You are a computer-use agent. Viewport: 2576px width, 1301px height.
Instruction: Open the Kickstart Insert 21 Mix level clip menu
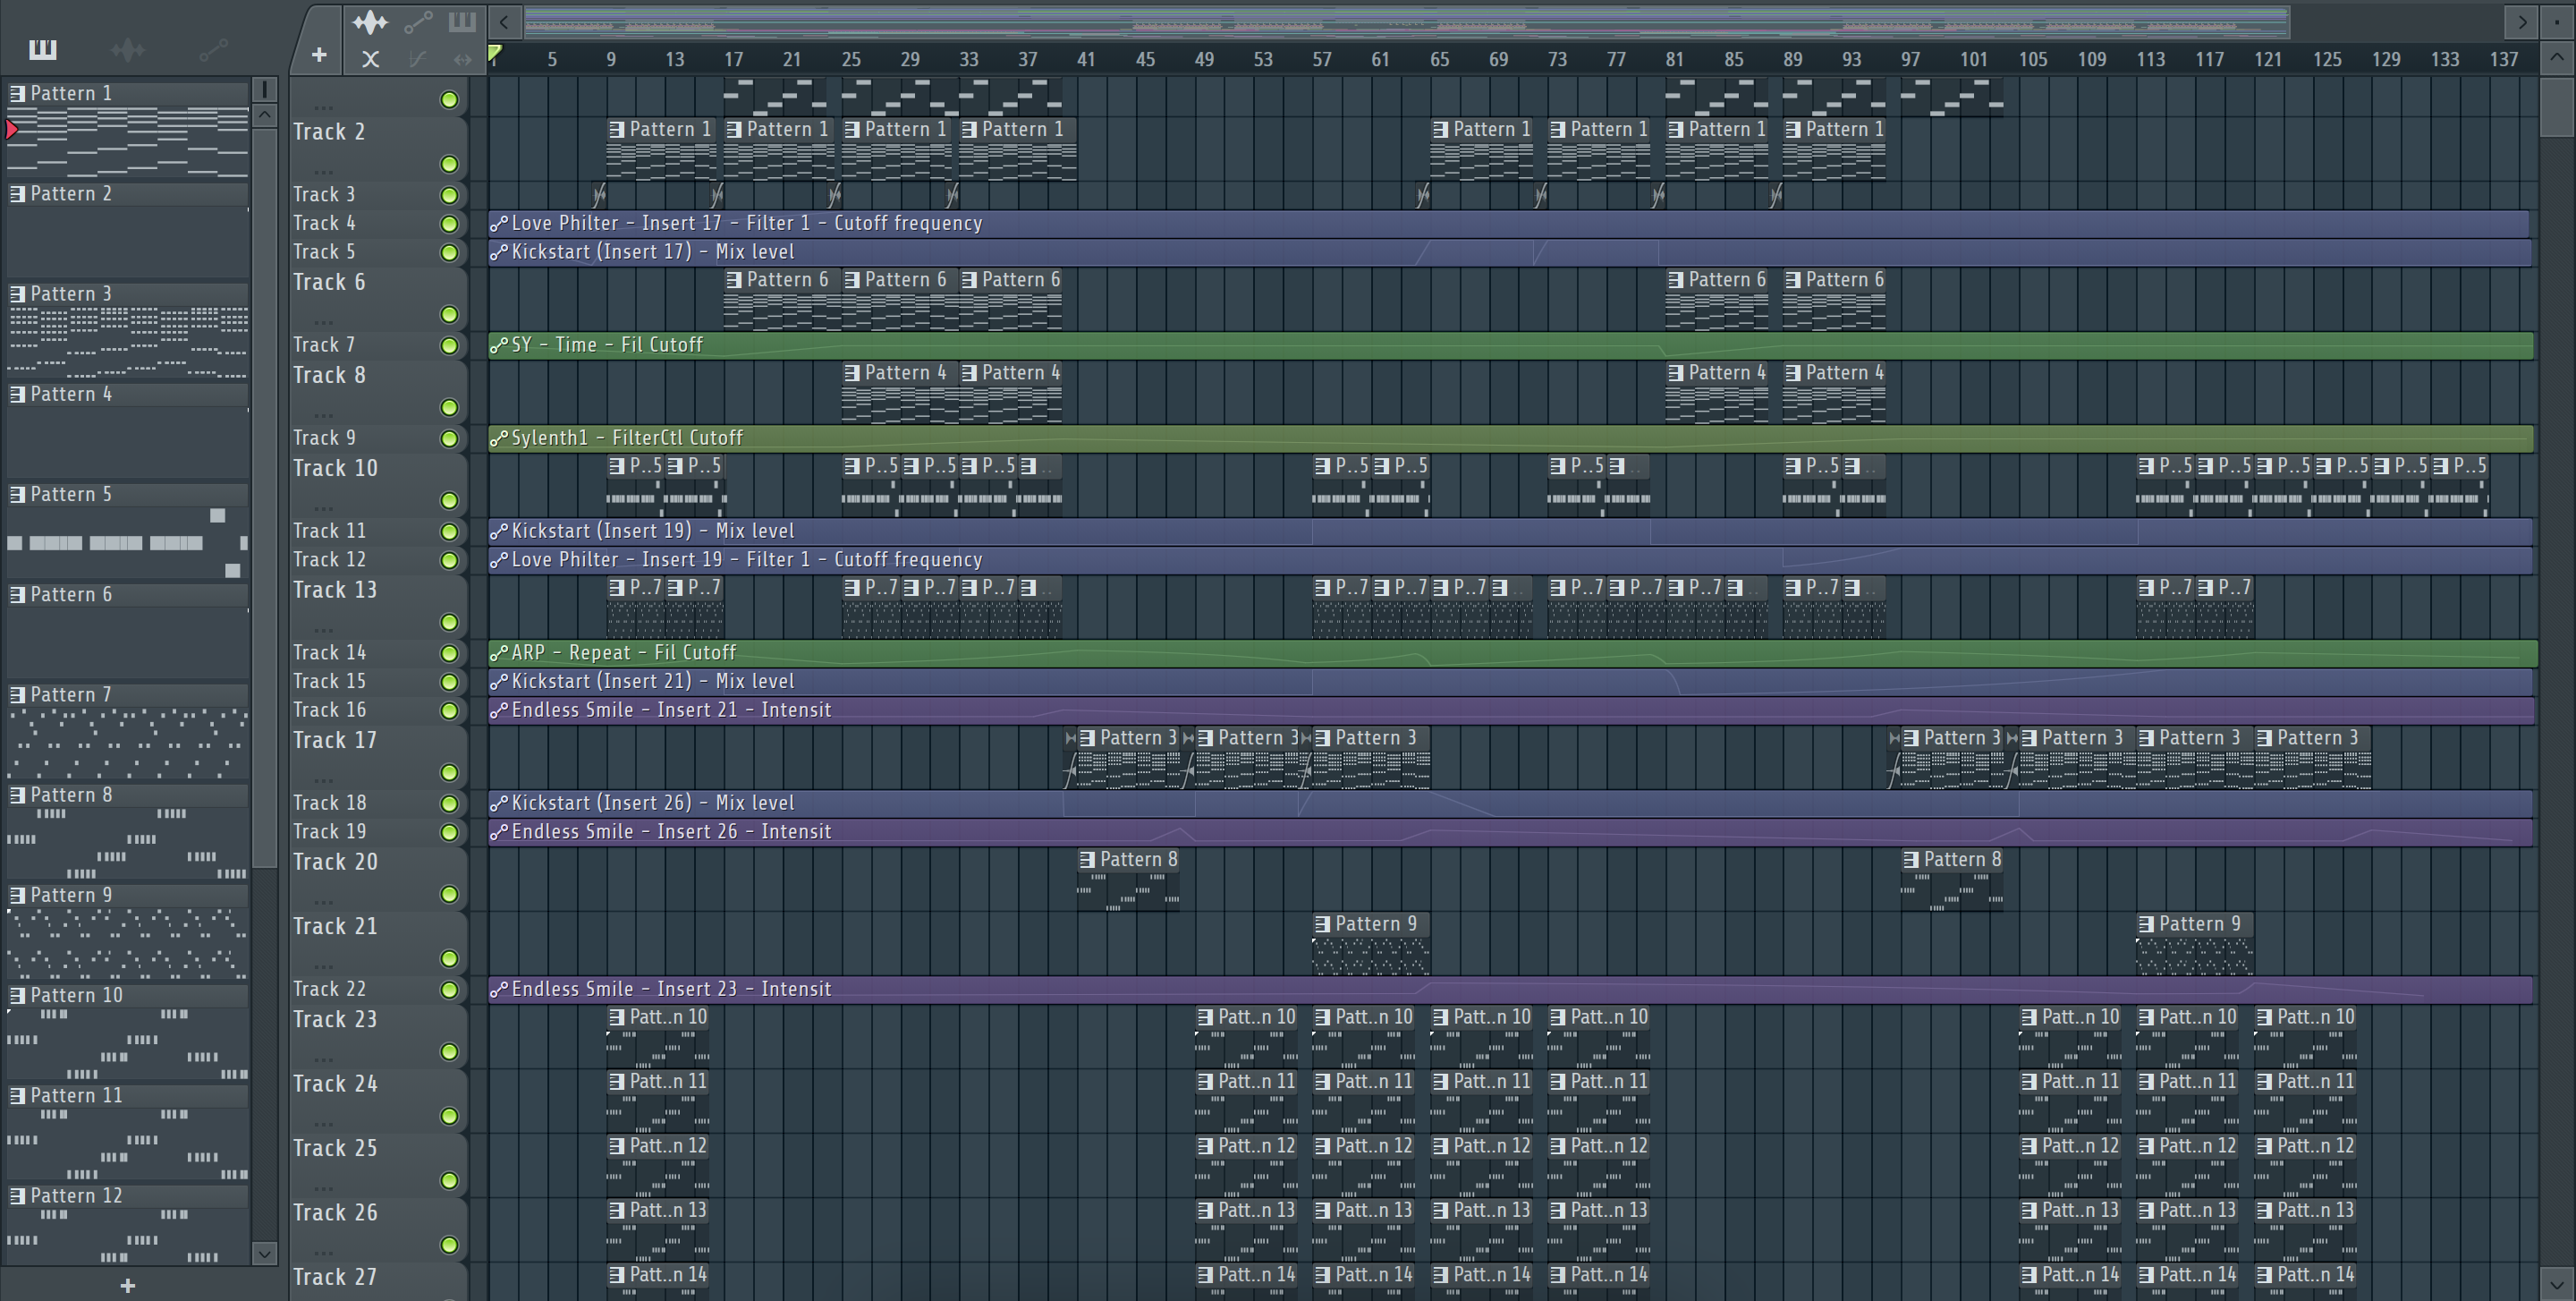[x=499, y=681]
